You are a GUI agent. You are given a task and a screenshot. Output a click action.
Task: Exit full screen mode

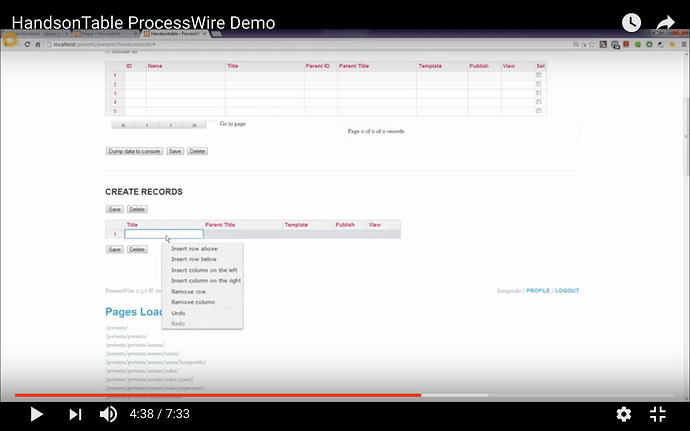tap(658, 414)
